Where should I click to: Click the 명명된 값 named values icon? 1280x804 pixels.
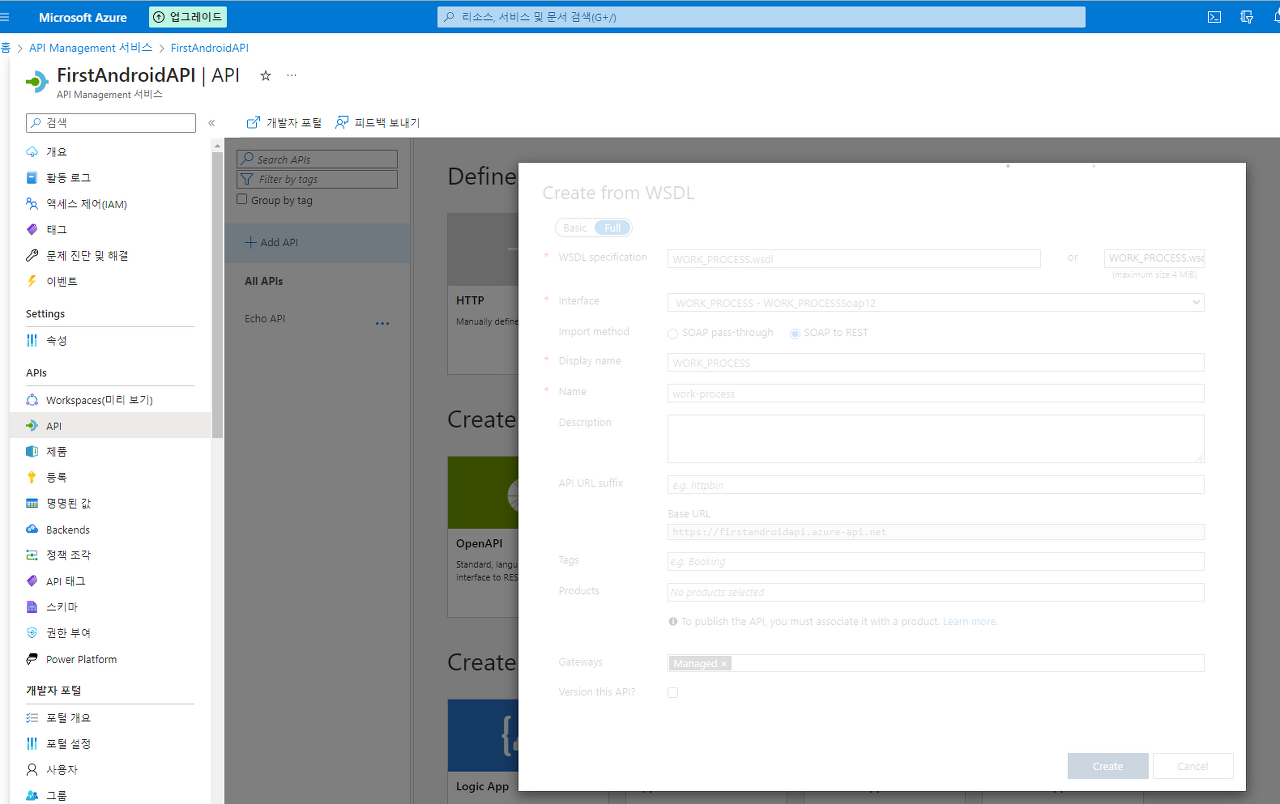(x=32, y=504)
